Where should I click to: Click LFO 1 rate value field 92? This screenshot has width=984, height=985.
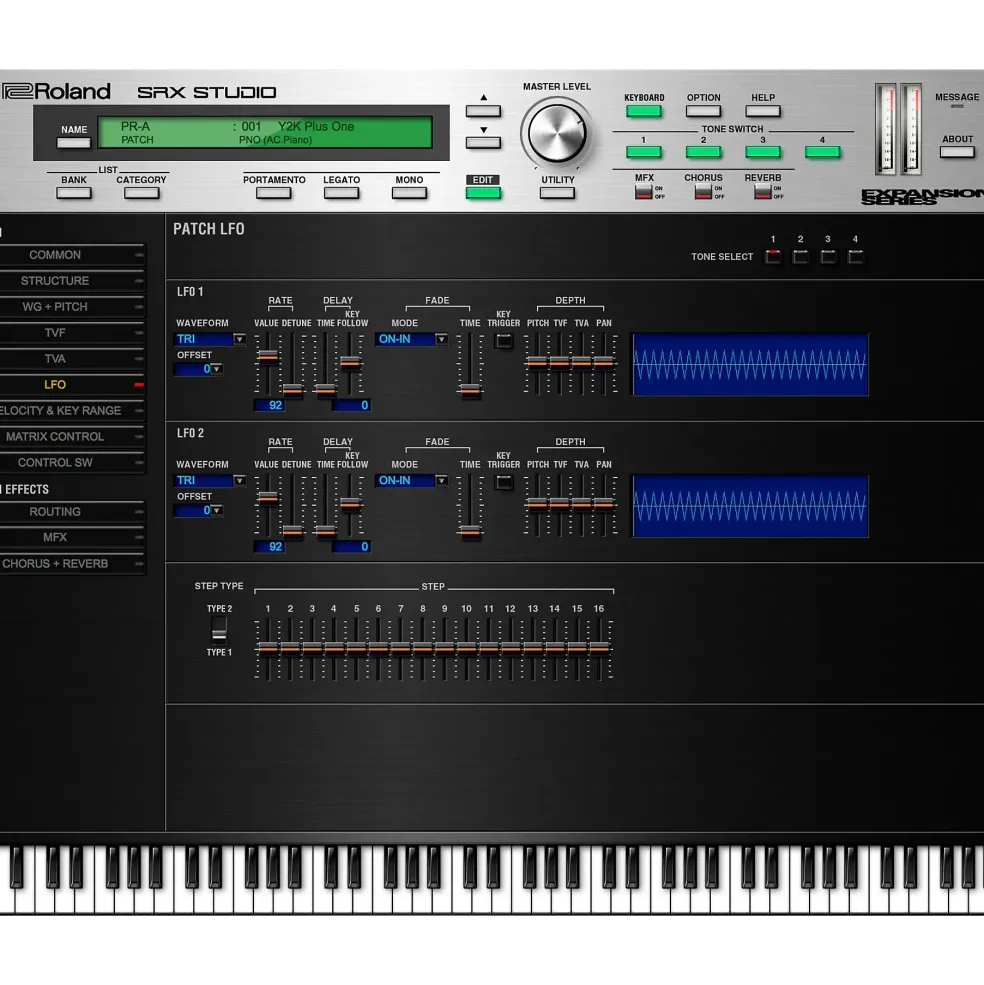point(268,405)
